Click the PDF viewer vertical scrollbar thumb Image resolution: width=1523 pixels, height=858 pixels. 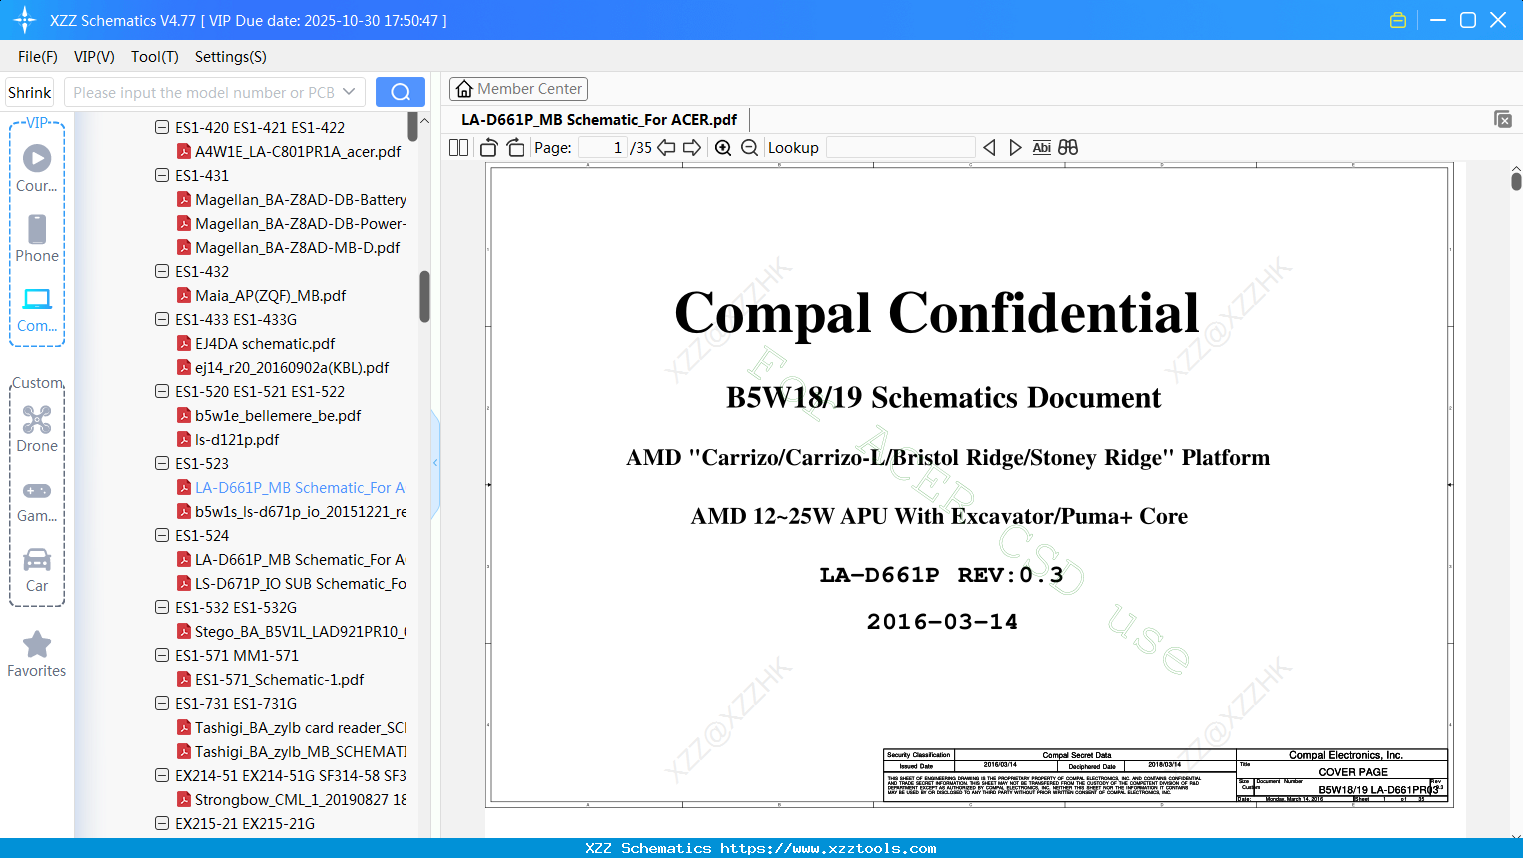(1516, 181)
